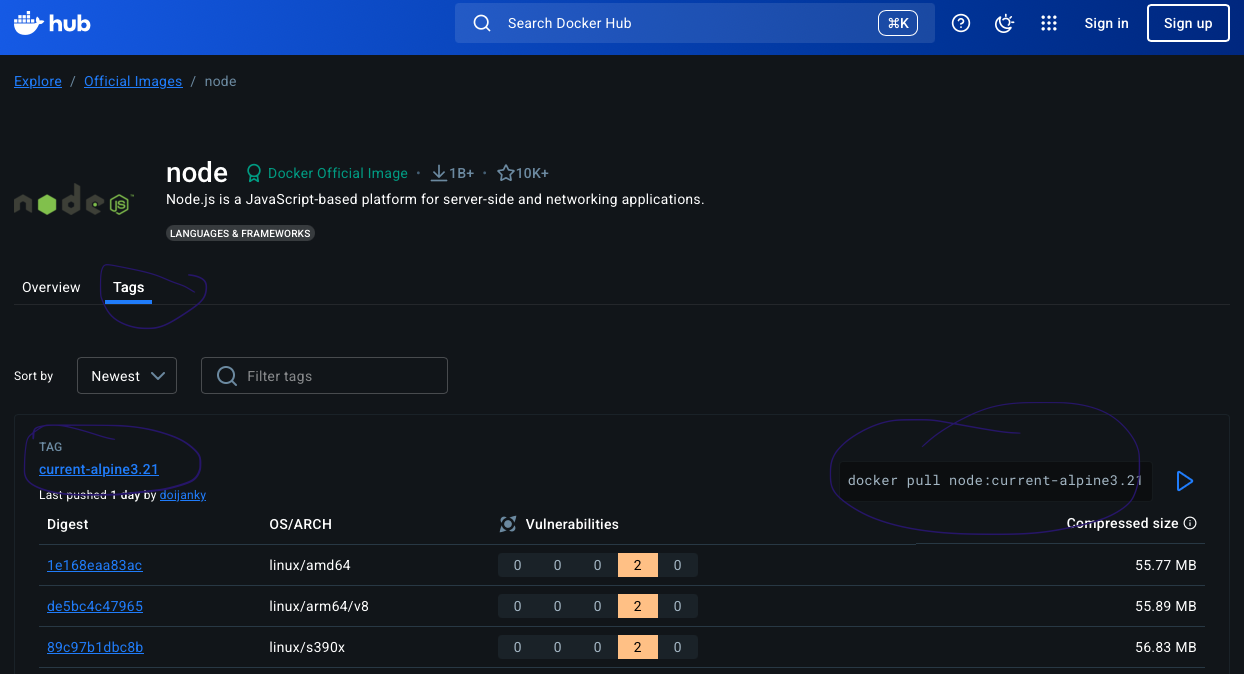The height and width of the screenshot is (674, 1244).
Task: Open digest 1e168eaa83ac link
Action: 94,565
